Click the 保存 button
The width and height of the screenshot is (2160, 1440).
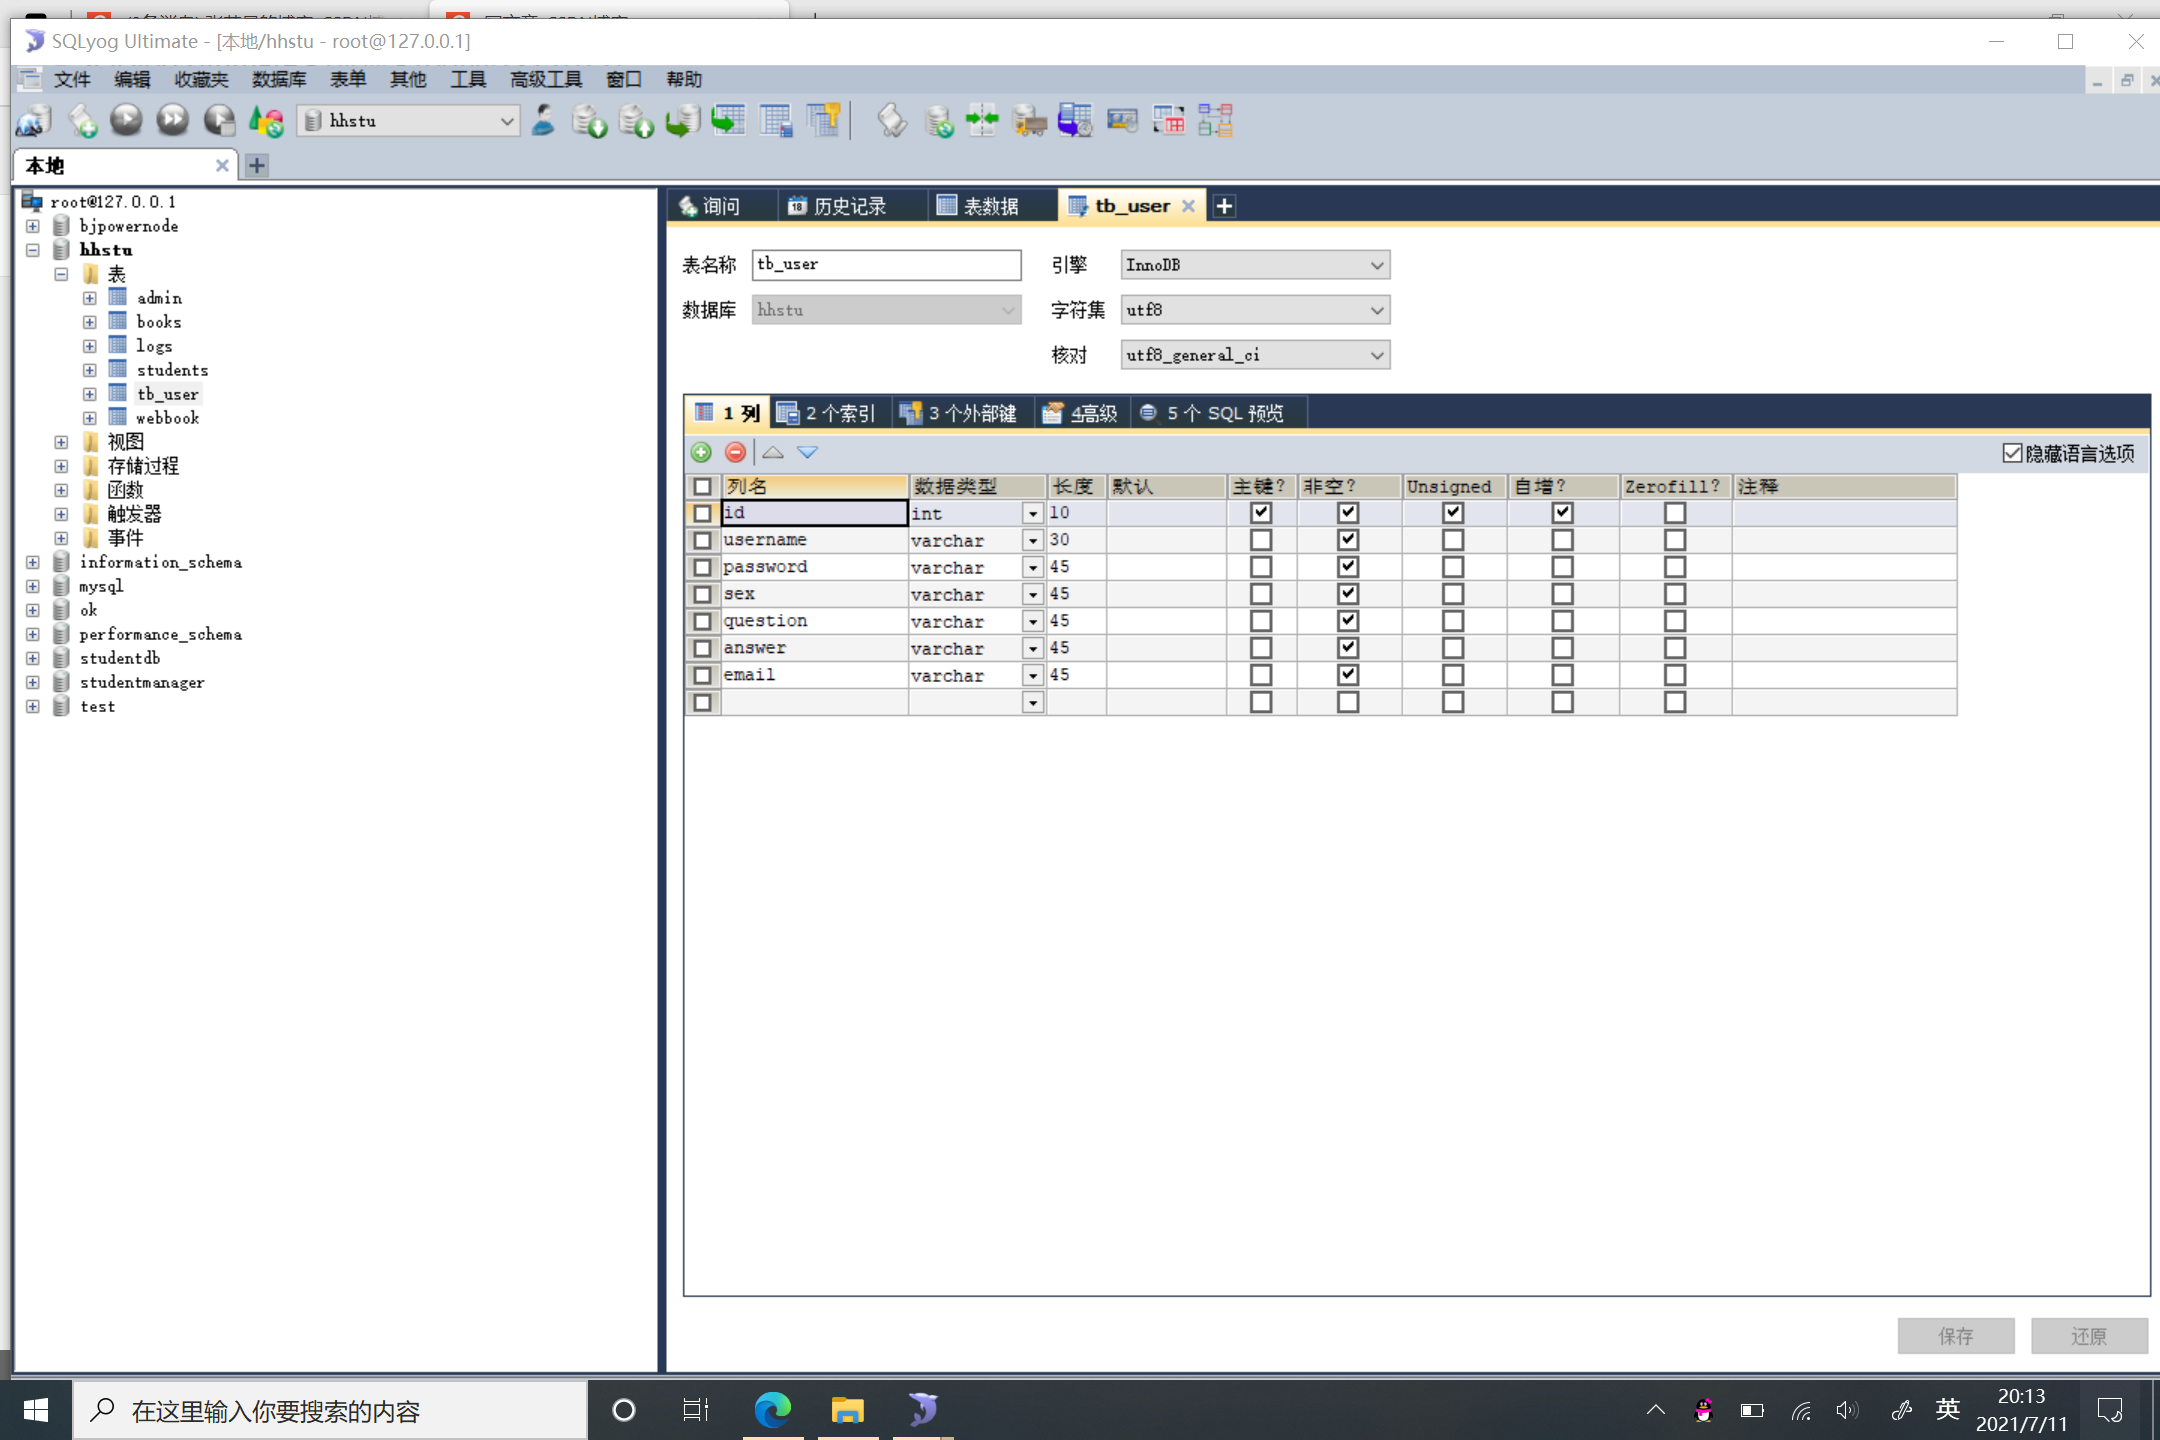click(x=1955, y=1335)
